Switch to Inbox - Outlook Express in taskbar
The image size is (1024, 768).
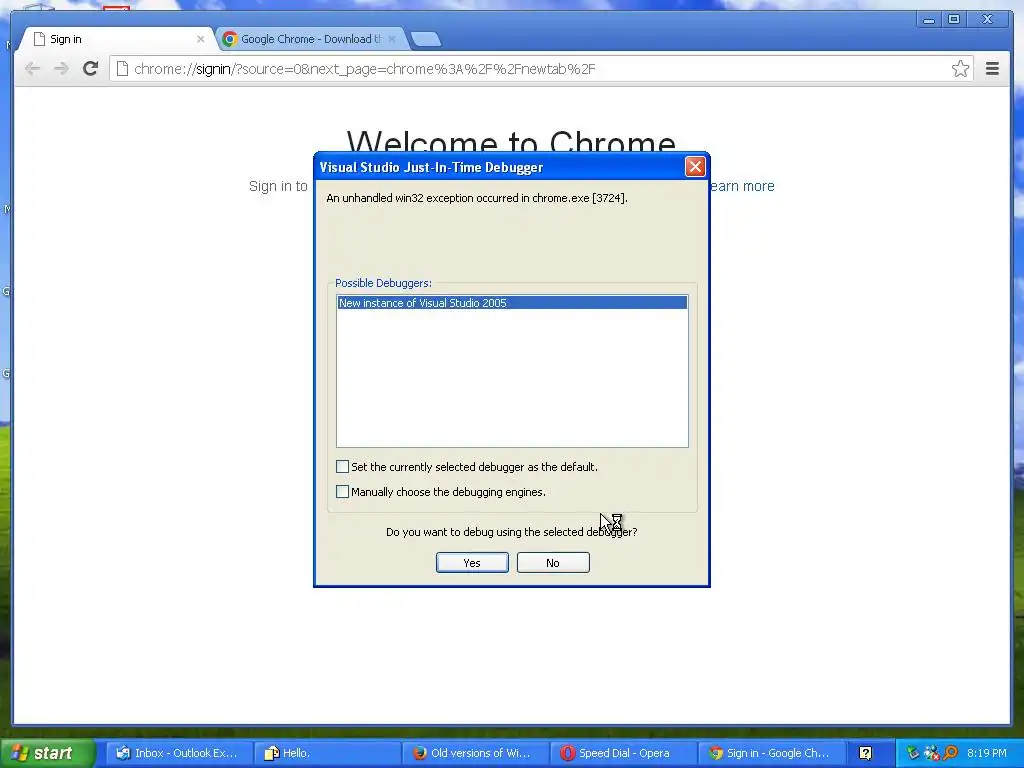click(x=178, y=753)
